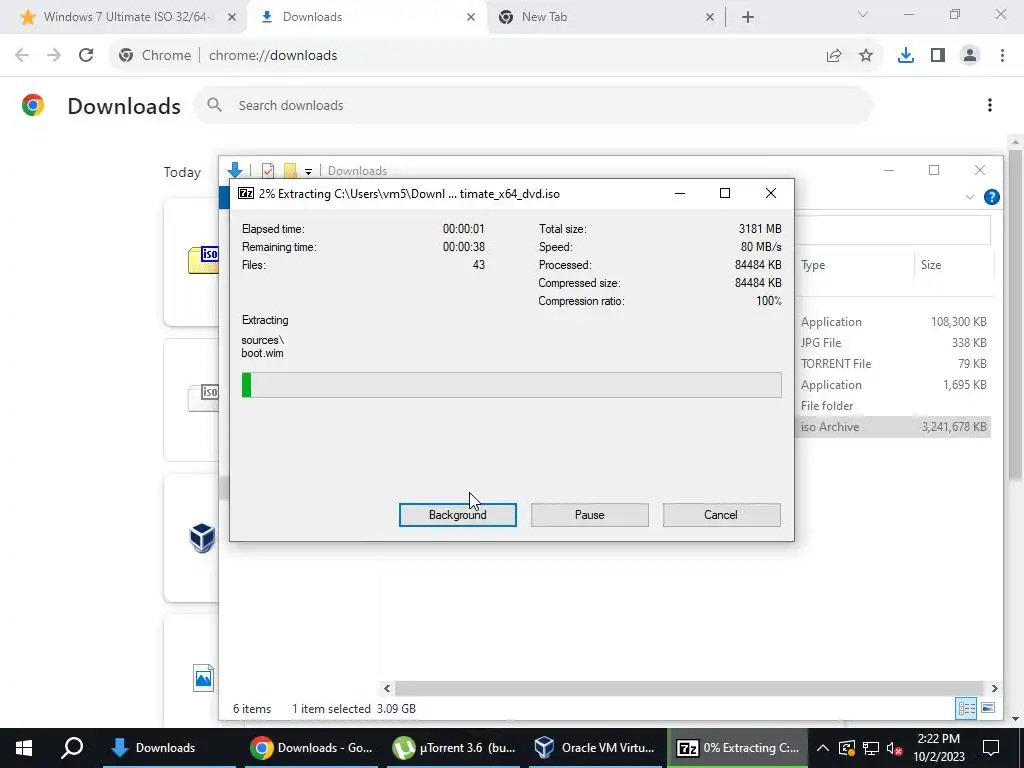Open the notification center
Screen dimensions: 1024x768
click(x=991, y=748)
